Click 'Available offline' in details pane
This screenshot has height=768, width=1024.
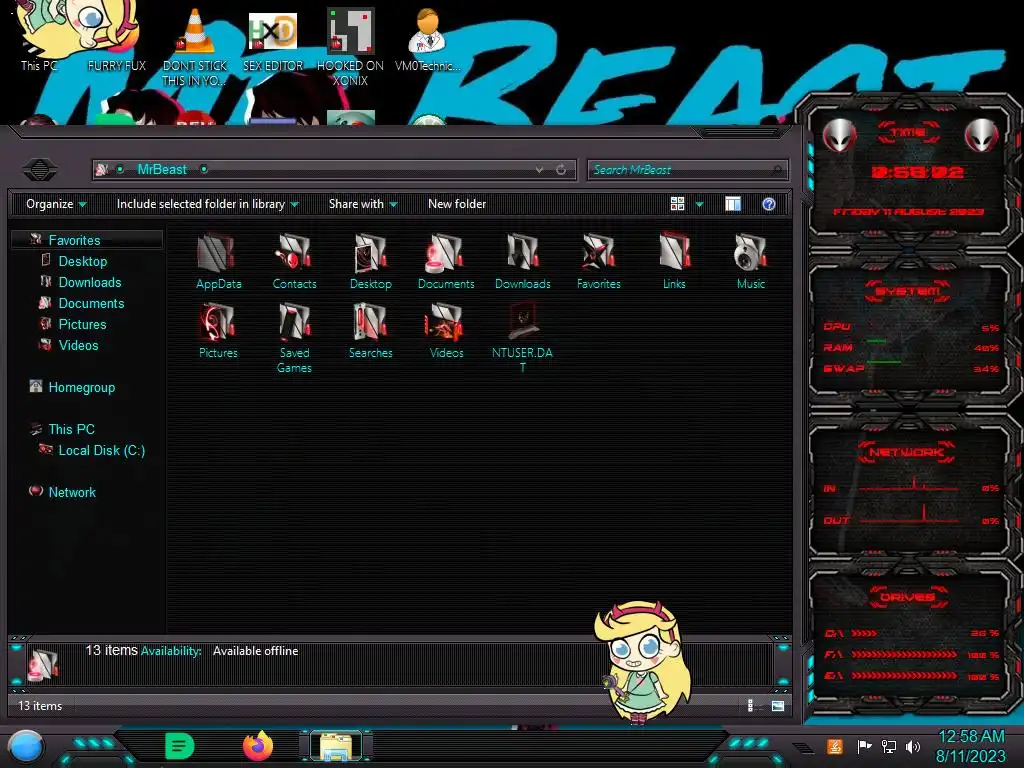click(255, 650)
